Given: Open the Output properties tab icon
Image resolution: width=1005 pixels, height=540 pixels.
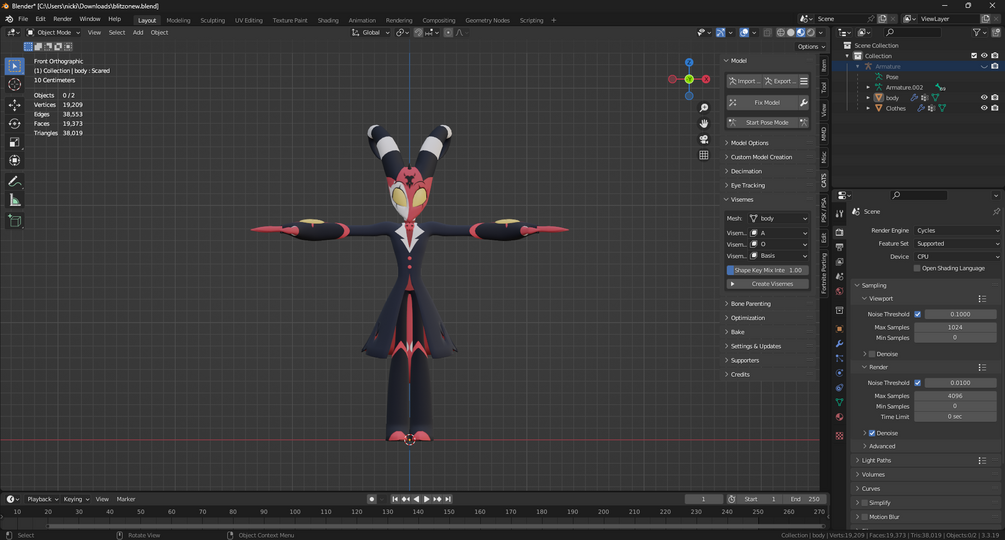Looking at the screenshot, I should tap(840, 247).
